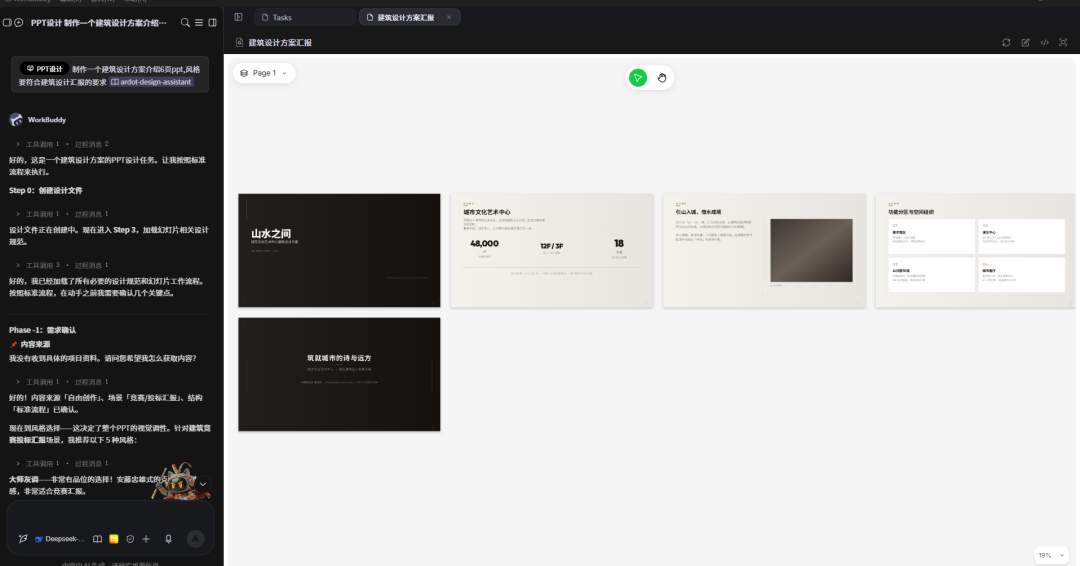Image resolution: width=1080 pixels, height=566 pixels.
Task: Select the green pointer tool
Action: pyautogui.click(x=638, y=78)
